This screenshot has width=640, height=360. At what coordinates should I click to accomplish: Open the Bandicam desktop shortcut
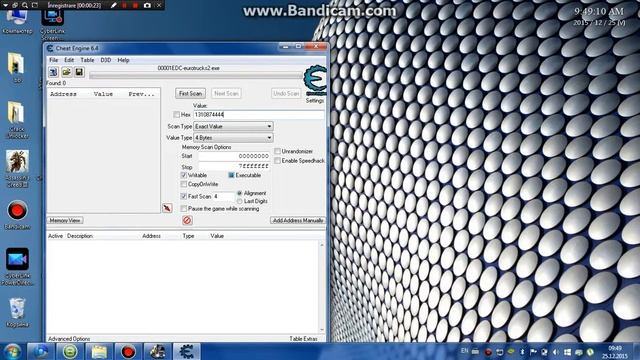coord(17,215)
